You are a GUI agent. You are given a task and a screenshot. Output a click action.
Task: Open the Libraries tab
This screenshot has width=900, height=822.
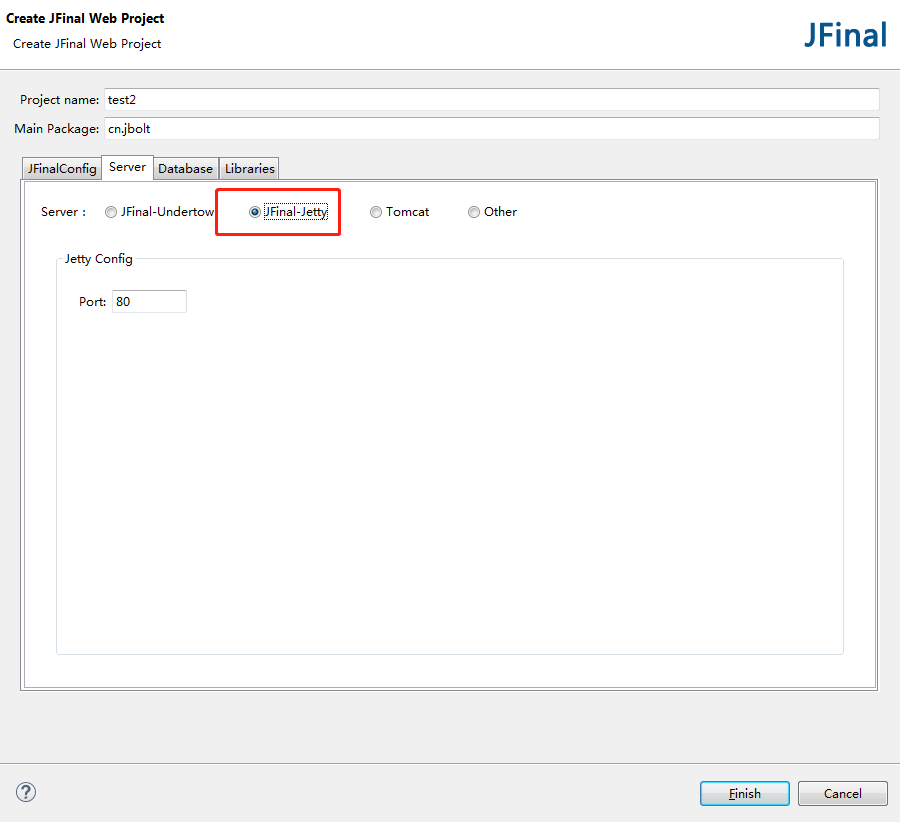[250, 169]
